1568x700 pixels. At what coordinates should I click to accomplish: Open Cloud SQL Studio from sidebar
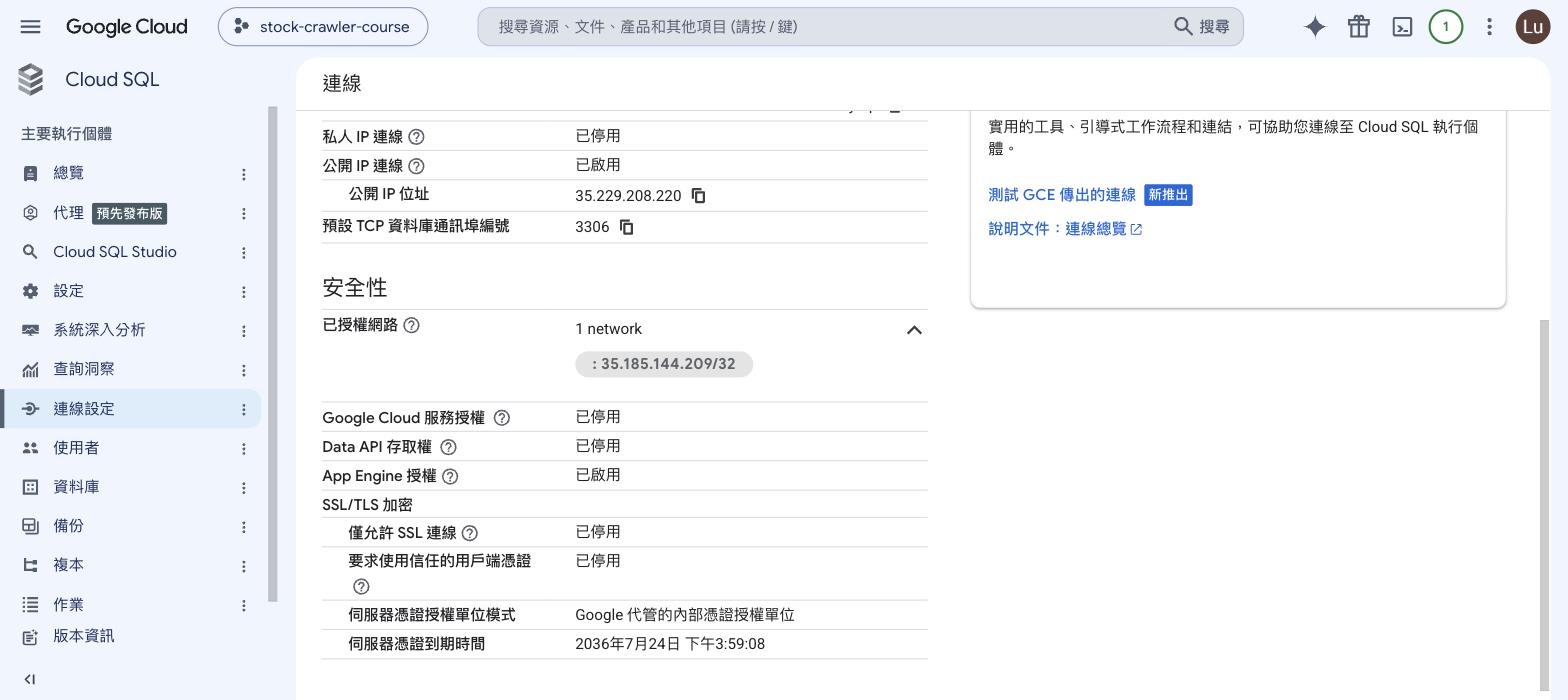131,252
